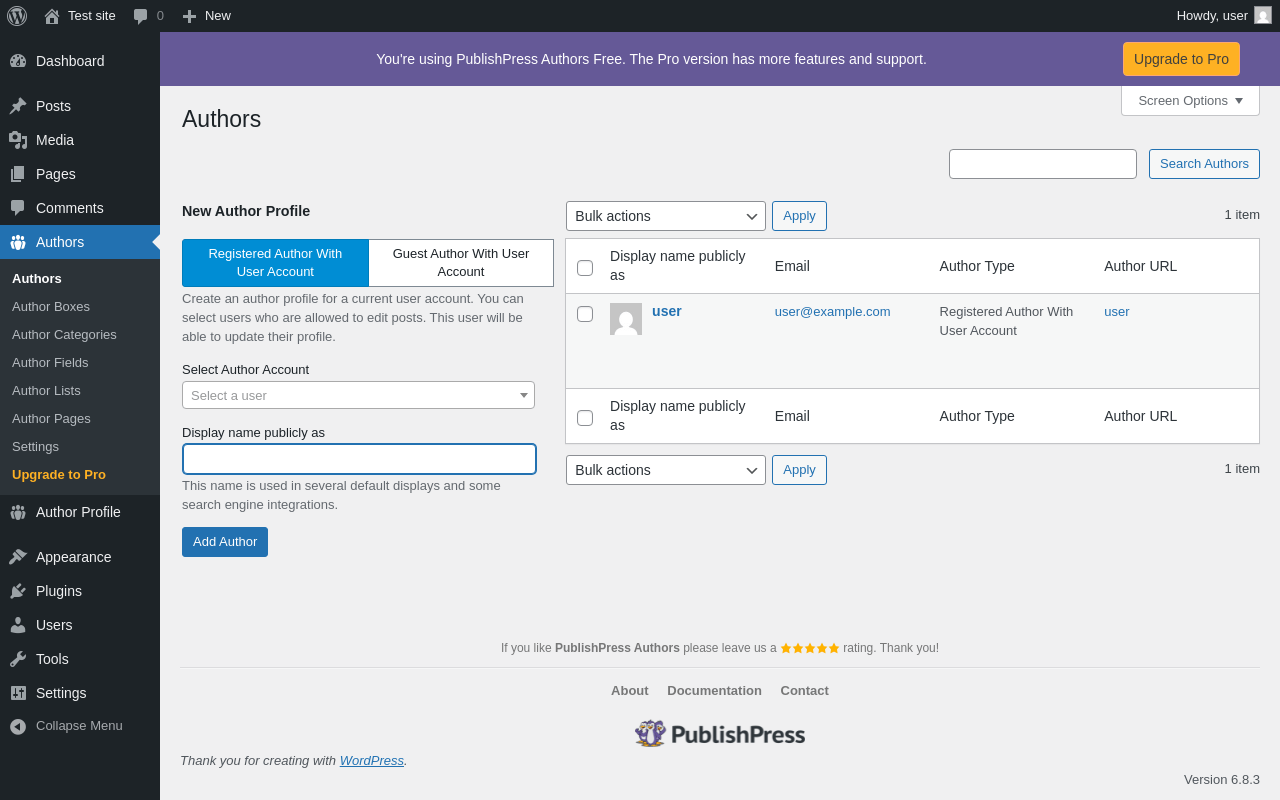Click the WordPress logo icon
Viewport: 1280px width, 800px height.
pyautogui.click(x=17, y=16)
